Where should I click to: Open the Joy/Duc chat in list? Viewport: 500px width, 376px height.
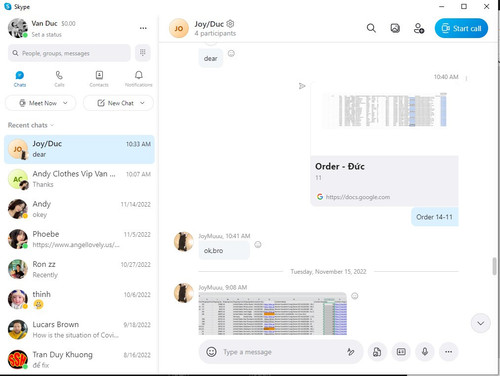coord(79,149)
